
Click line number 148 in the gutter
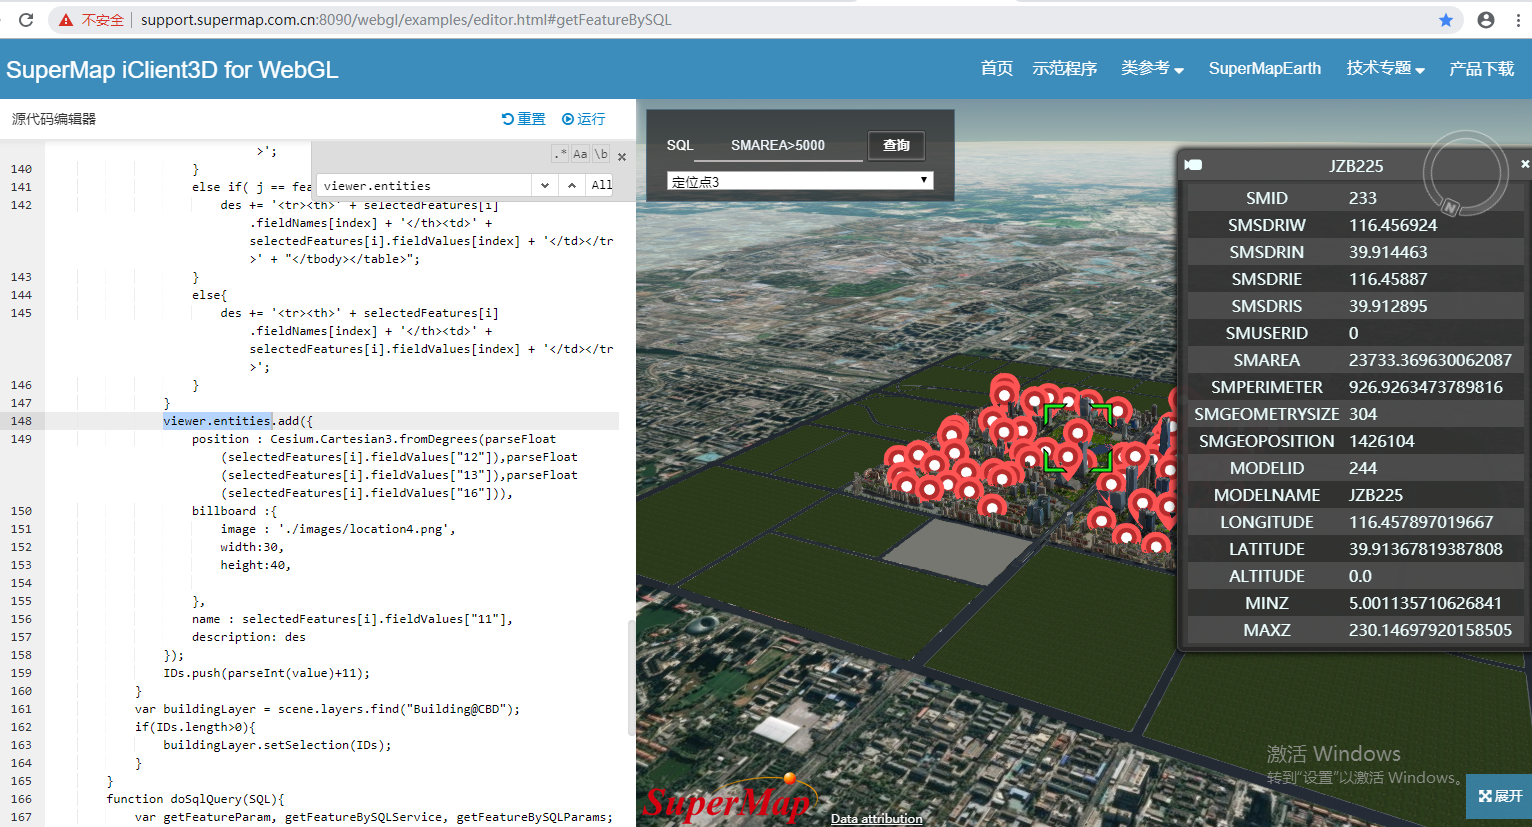(x=21, y=421)
